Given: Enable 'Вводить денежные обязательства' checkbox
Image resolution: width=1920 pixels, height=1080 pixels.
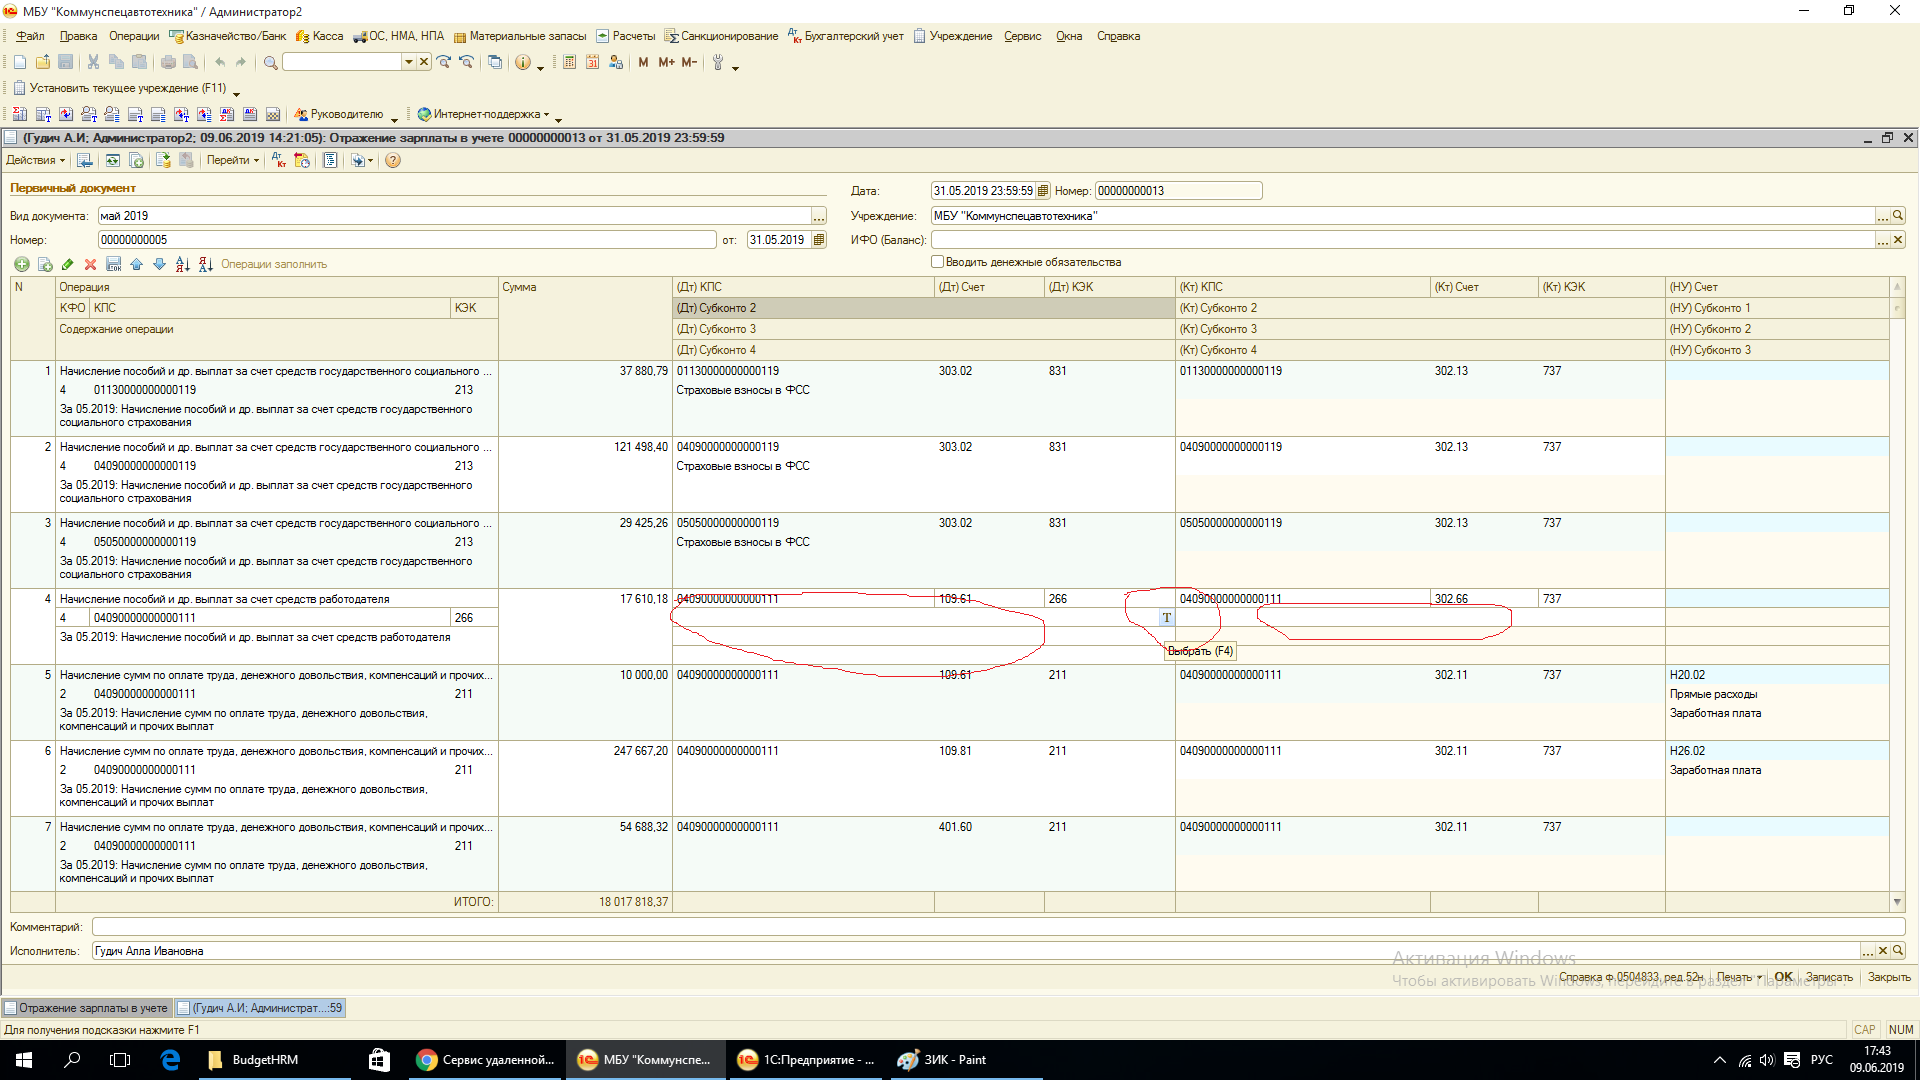Looking at the screenshot, I should (937, 262).
